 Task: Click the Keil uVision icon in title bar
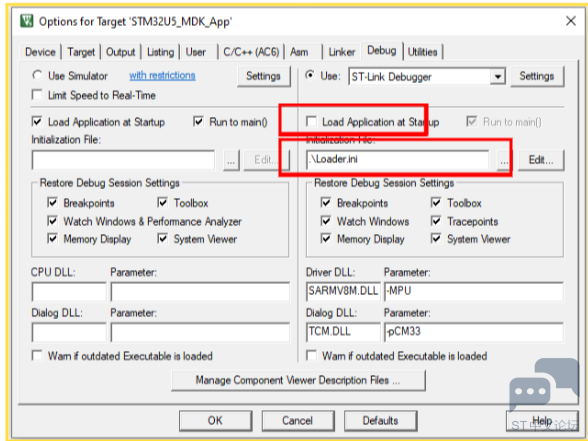(27, 21)
